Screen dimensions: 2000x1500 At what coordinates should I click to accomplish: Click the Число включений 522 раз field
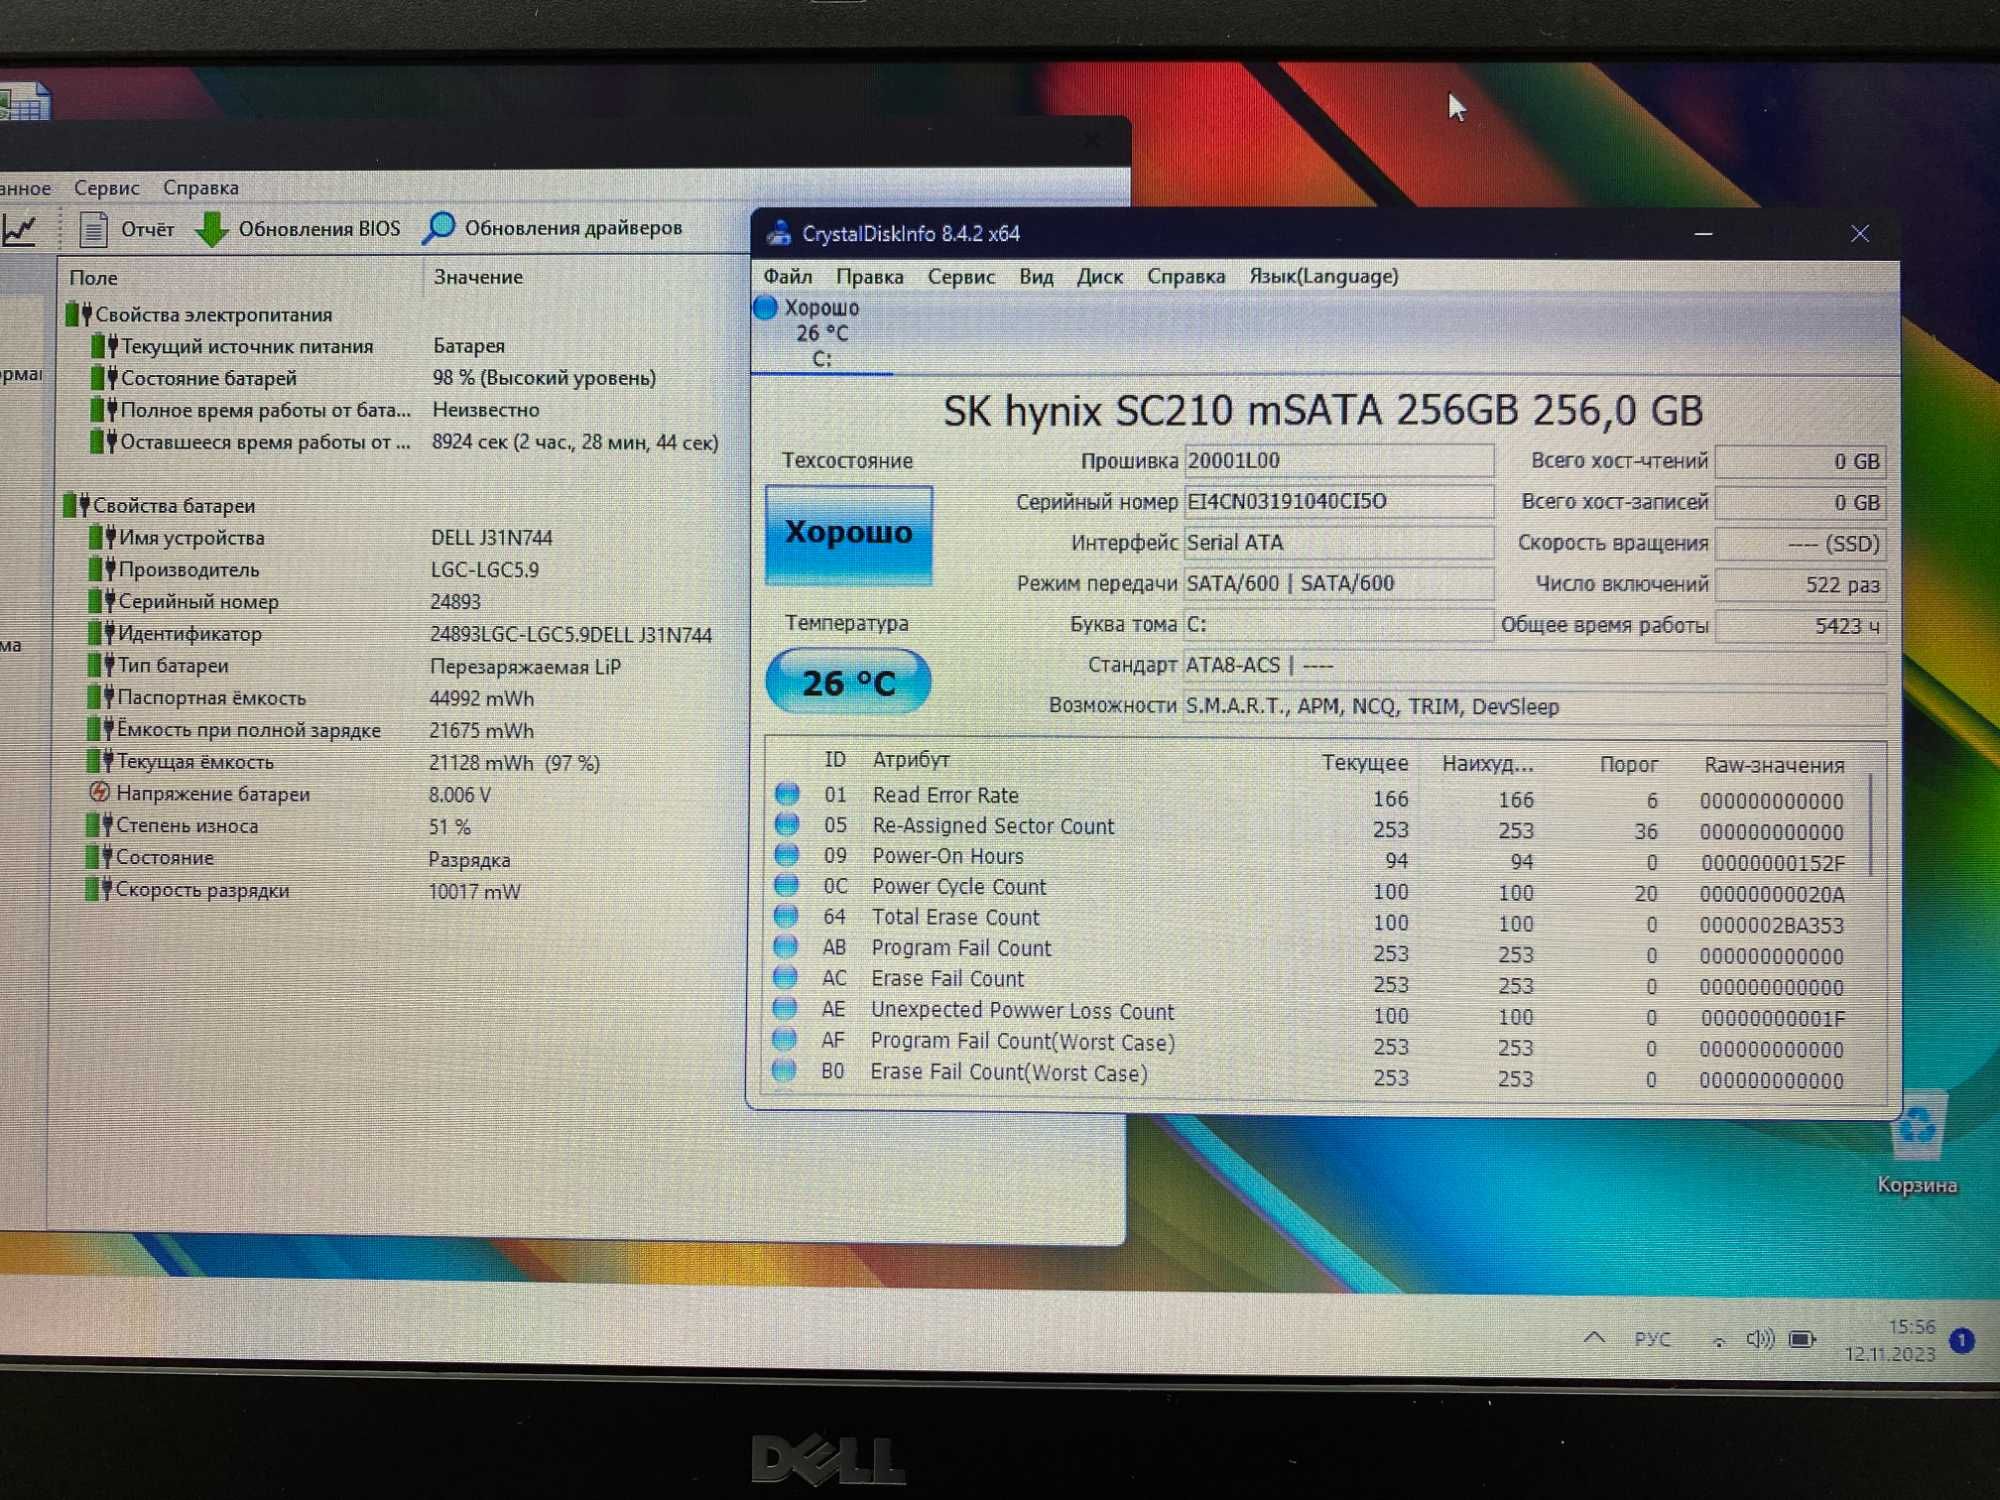click(1801, 585)
